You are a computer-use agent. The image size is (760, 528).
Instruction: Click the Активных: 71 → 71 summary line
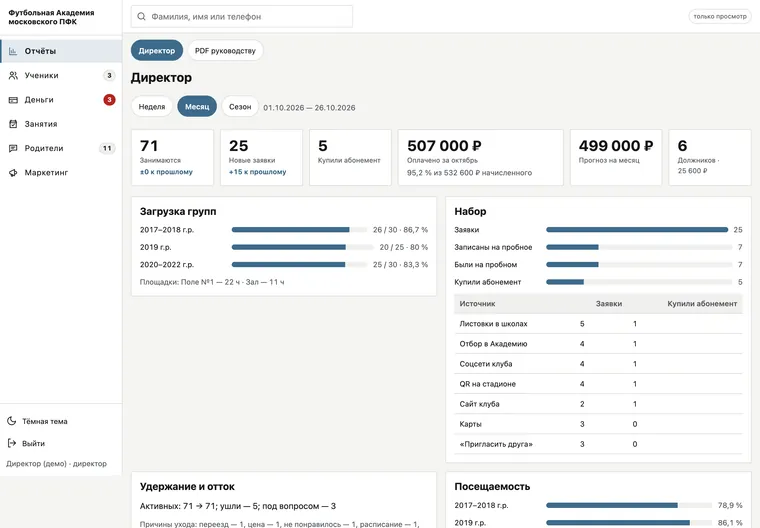[x=238, y=506]
